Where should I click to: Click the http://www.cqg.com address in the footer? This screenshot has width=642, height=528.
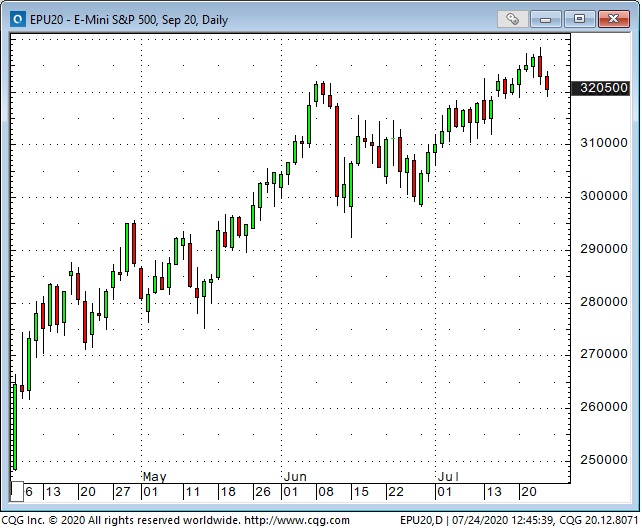tap(297, 520)
